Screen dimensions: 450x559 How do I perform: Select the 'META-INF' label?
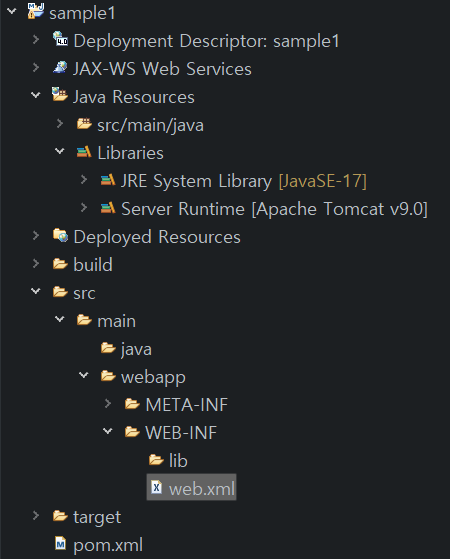coord(186,405)
